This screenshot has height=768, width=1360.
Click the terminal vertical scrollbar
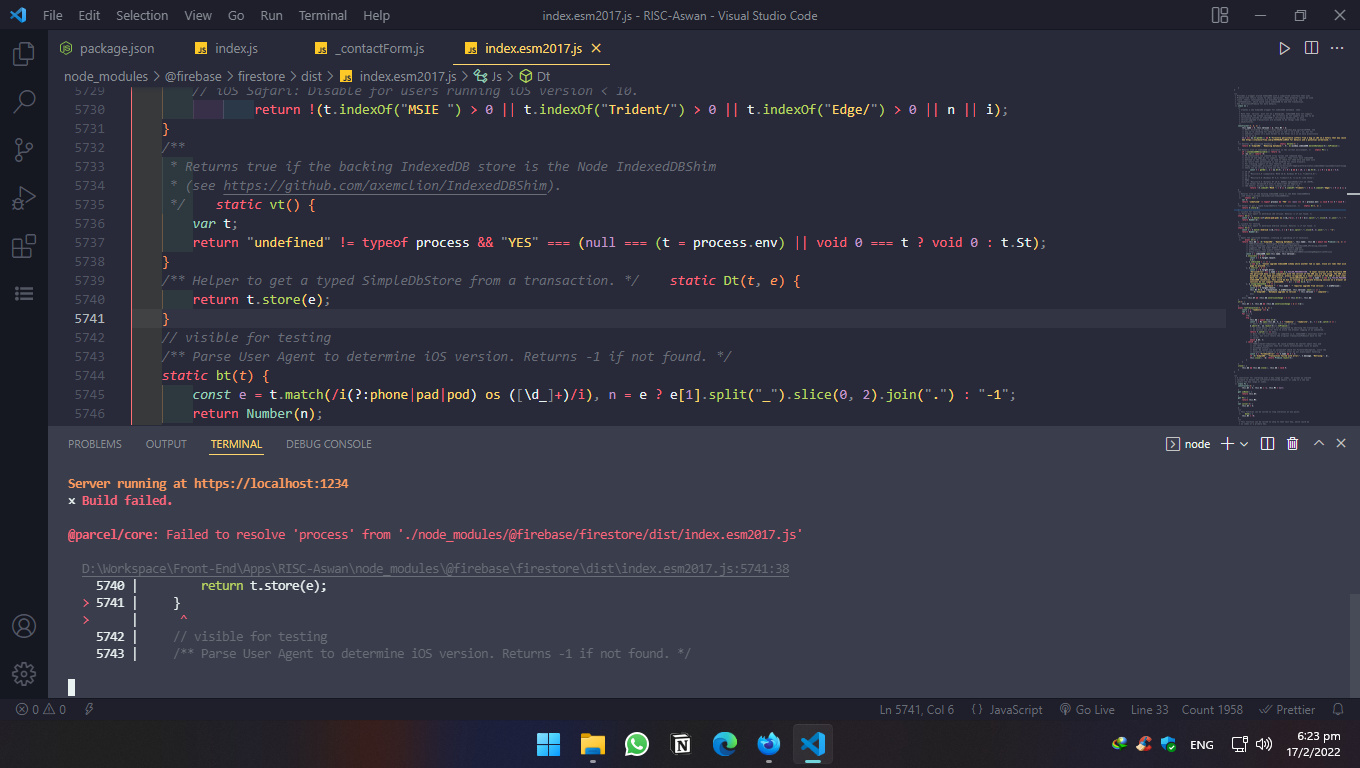[x=1354, y=645]
